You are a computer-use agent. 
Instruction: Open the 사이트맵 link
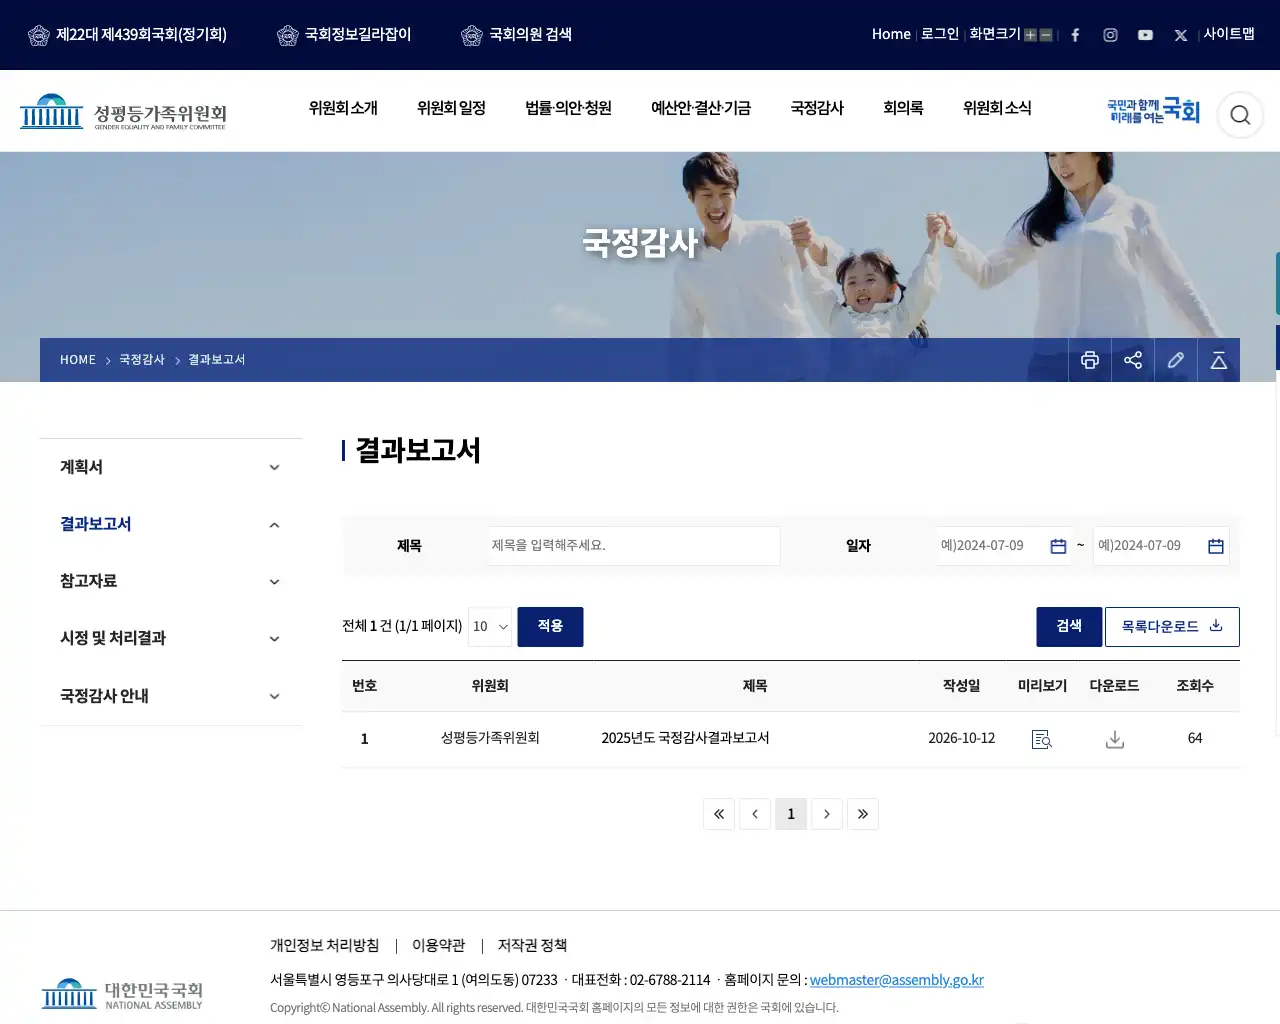[1229, 34]
